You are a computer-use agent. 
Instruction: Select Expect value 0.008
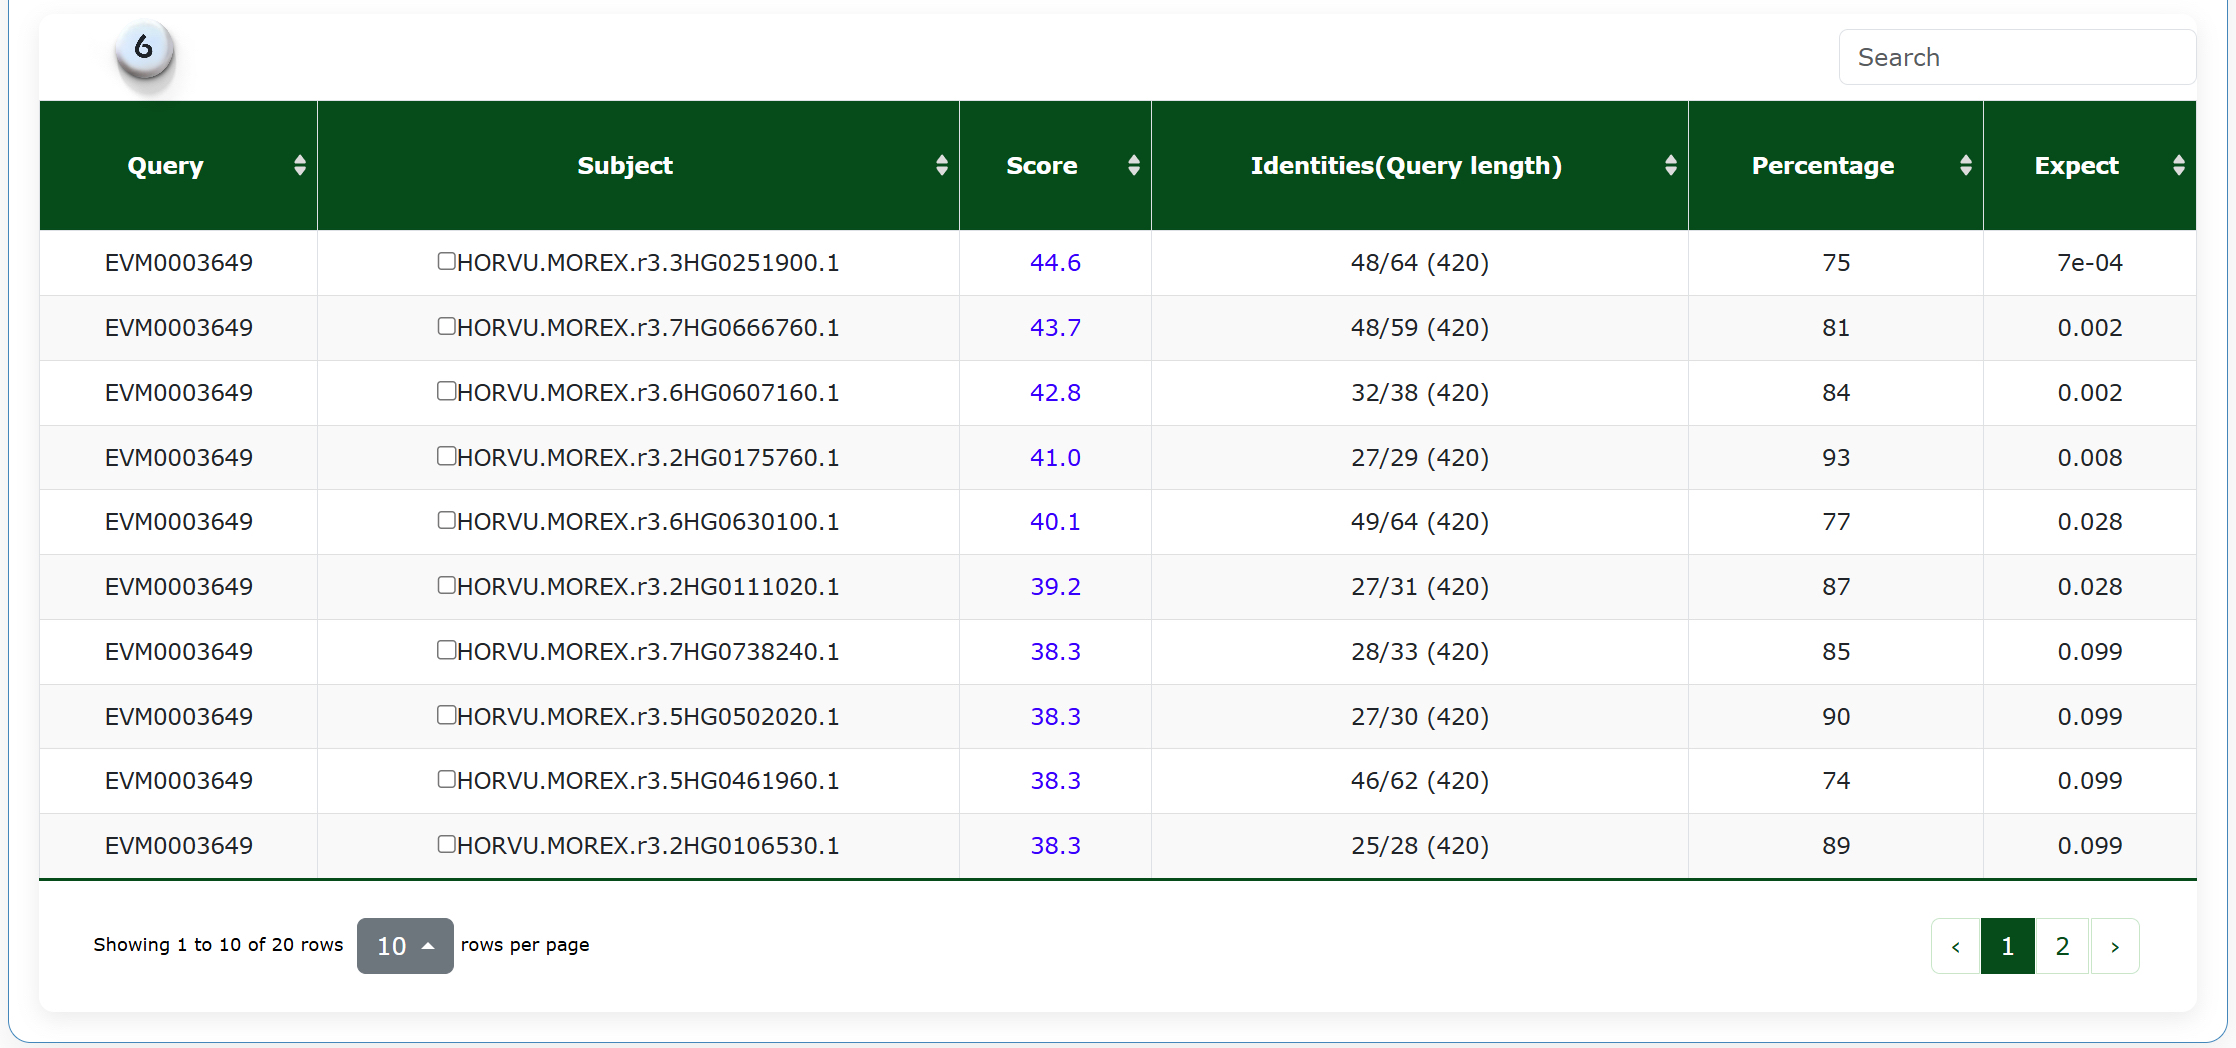[x=2089, y=458]
